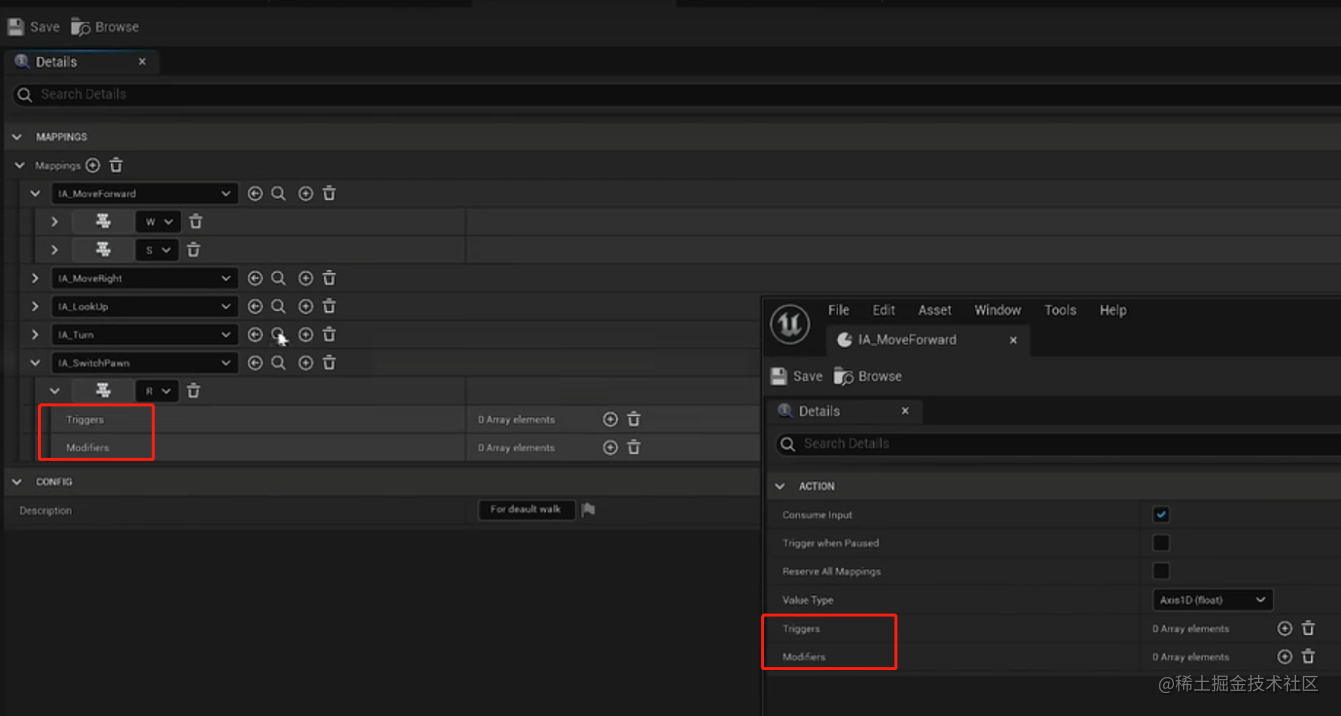Click the Mappings add button to create a mapping
This screenshot has height=716, width=1341.
(x=92, y=165)
